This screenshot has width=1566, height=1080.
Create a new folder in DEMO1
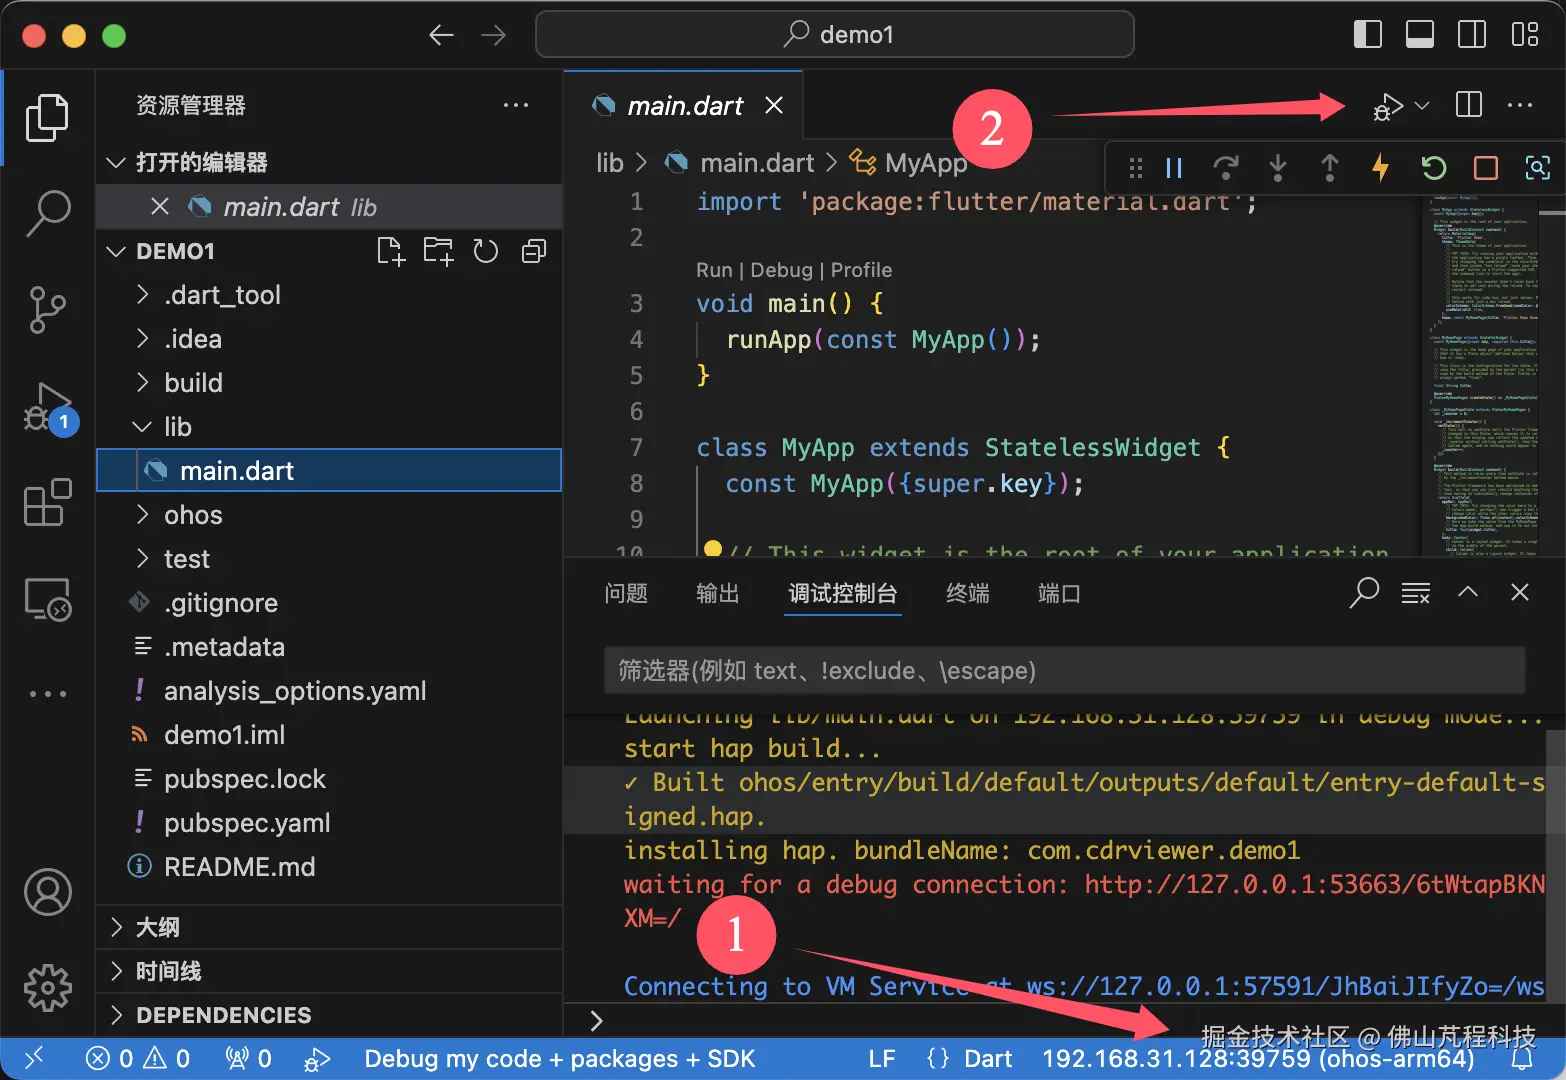click(x=438, y=251)
